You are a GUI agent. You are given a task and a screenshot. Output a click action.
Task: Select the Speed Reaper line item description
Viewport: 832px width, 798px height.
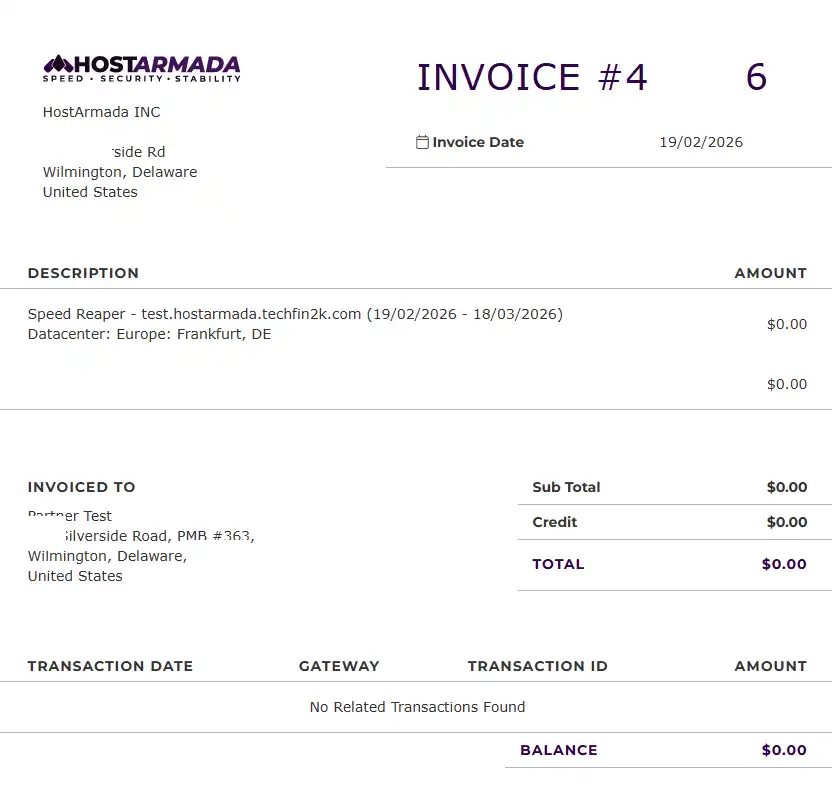(x=295, y=314)
